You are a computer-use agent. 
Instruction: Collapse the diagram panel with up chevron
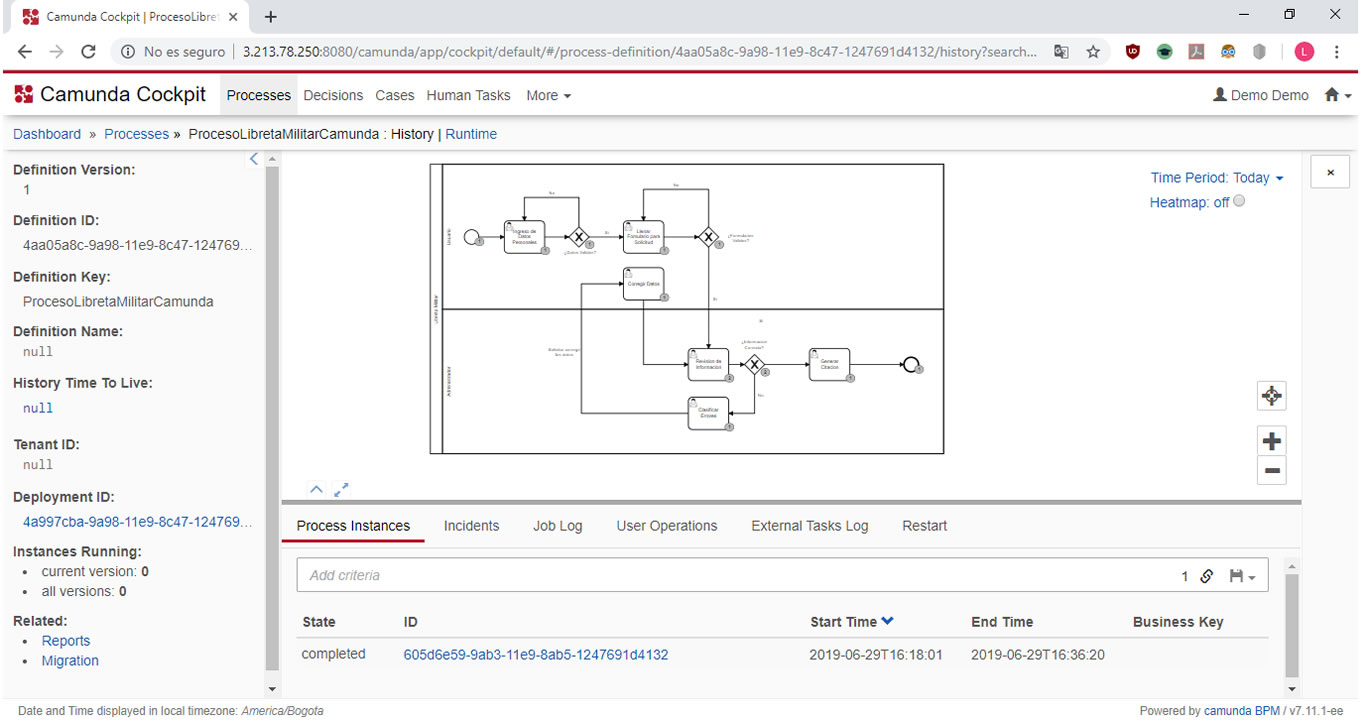click(x=316, y=489)
